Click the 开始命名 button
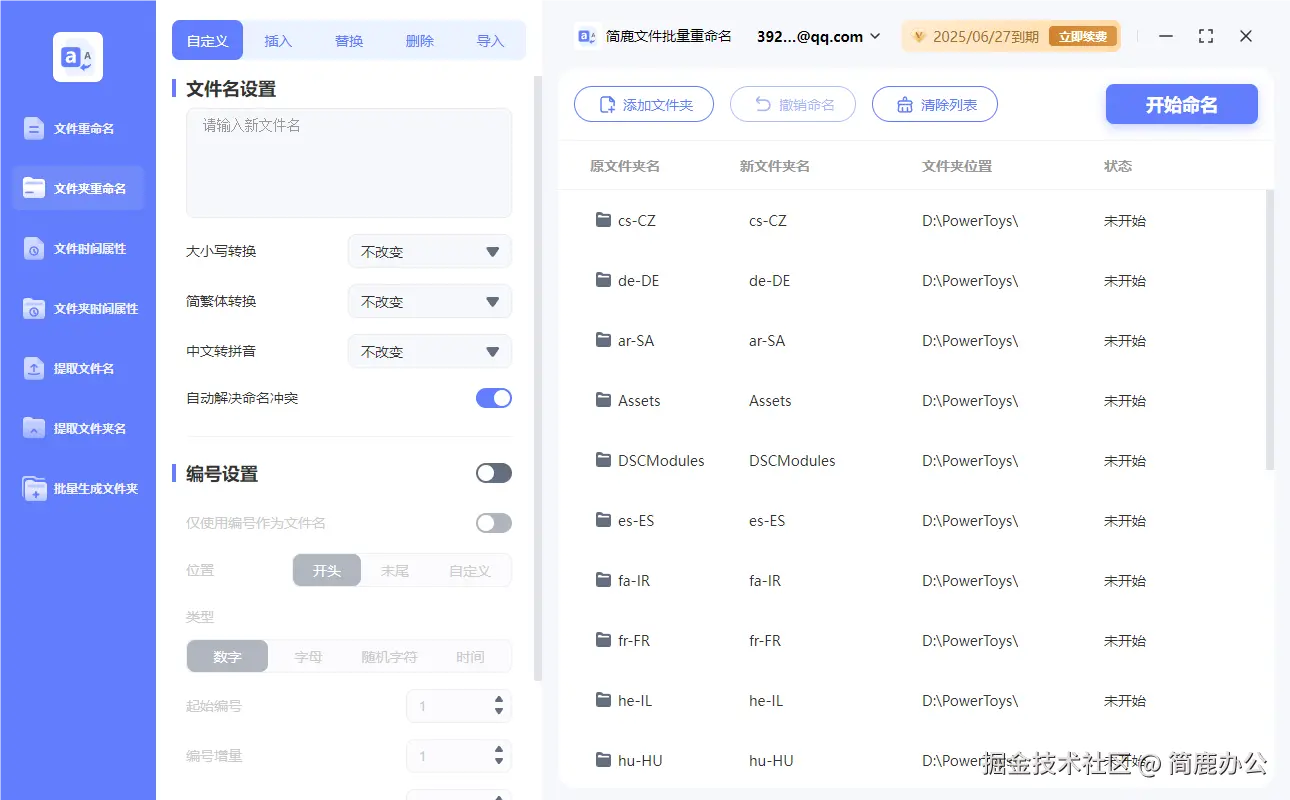 1181,103
